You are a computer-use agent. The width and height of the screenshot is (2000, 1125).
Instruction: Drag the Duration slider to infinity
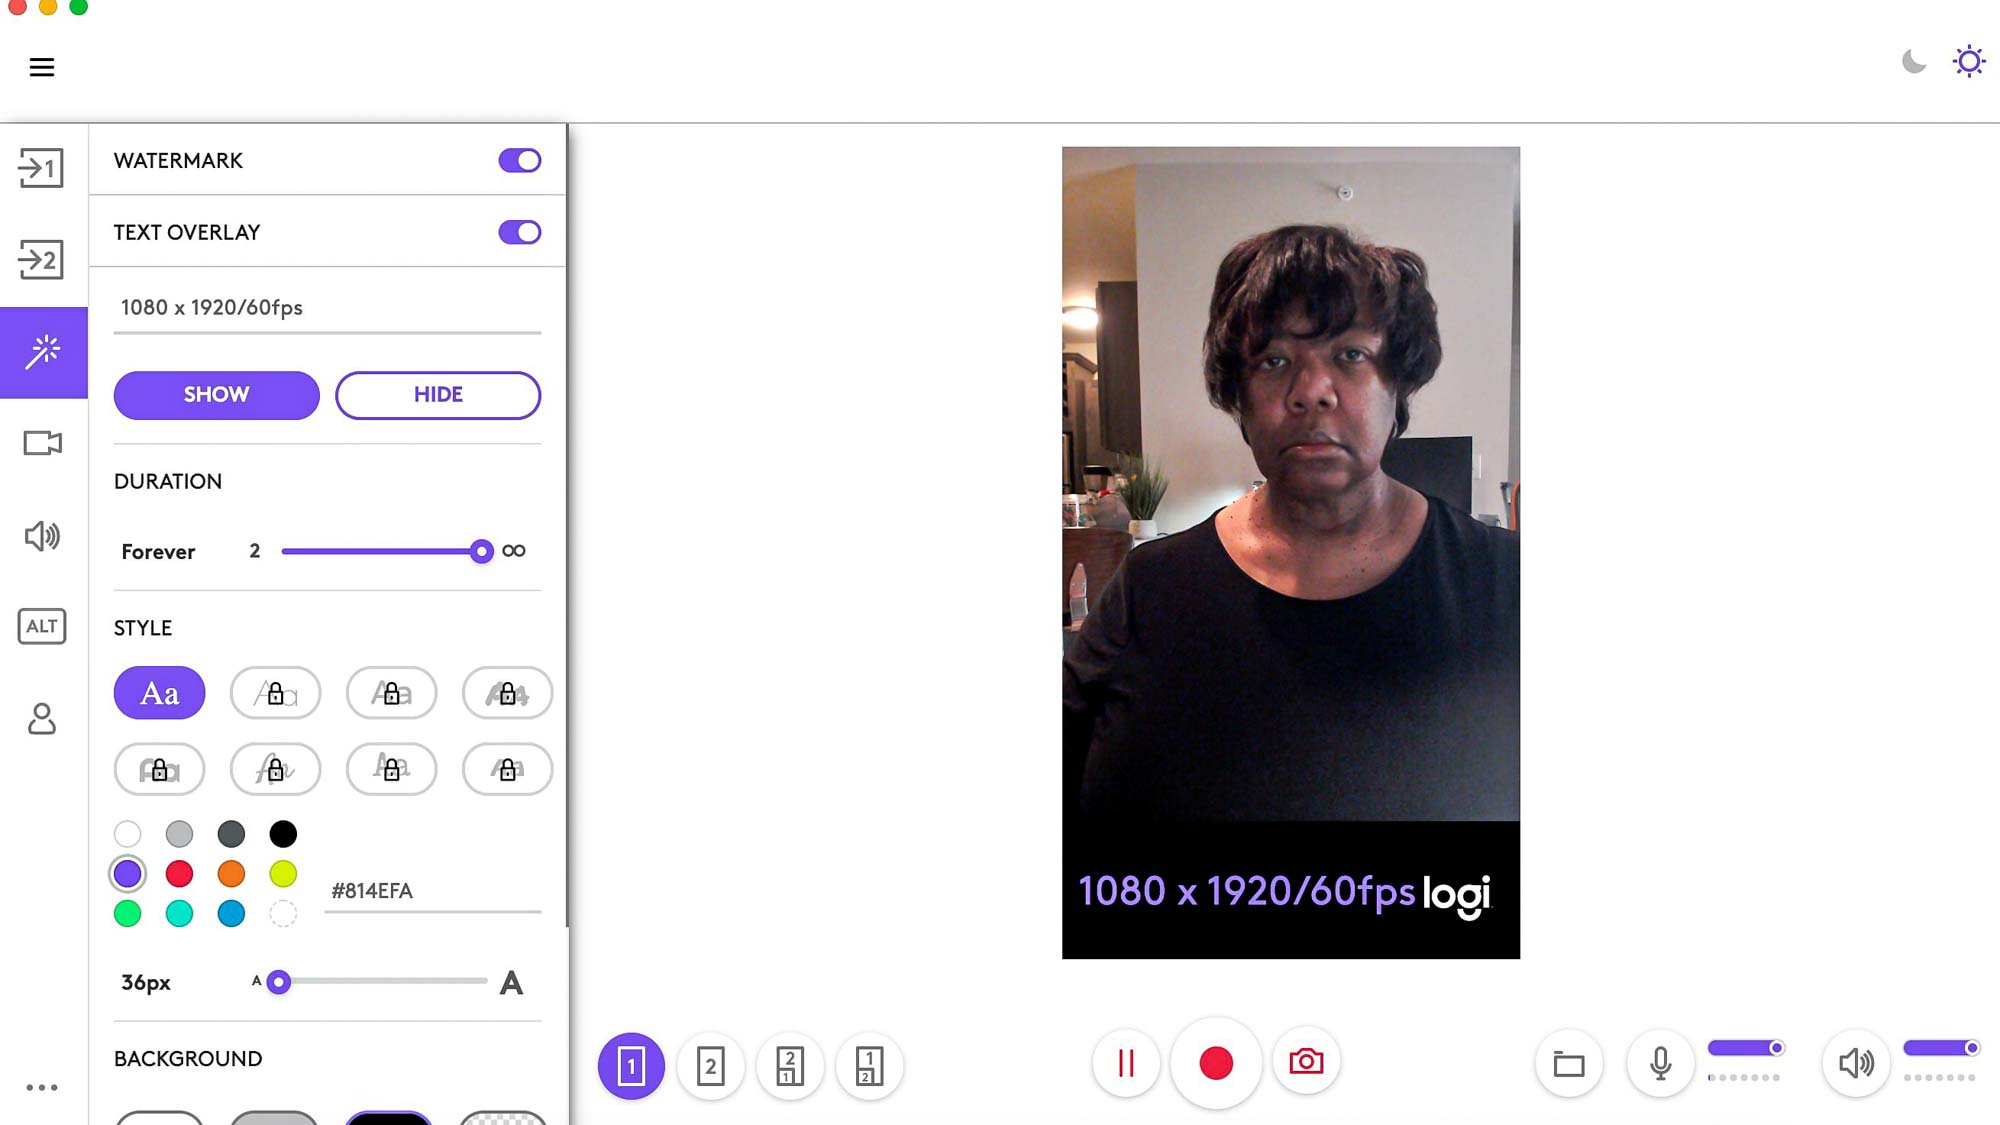pos(512,549)
